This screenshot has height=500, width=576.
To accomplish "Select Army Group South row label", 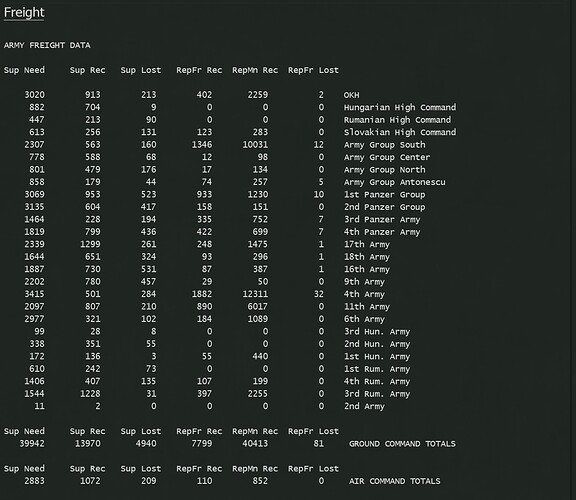I will pos(385,145).
